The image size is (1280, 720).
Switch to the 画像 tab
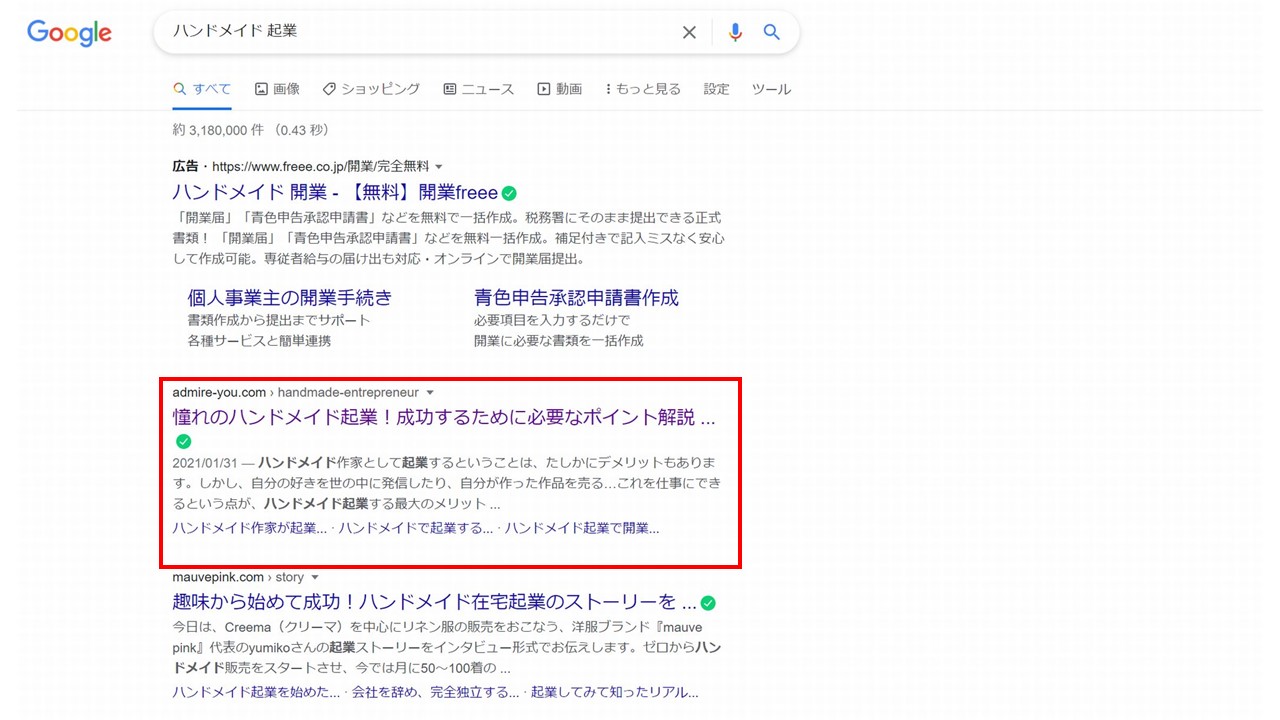[x=277, y=89]
